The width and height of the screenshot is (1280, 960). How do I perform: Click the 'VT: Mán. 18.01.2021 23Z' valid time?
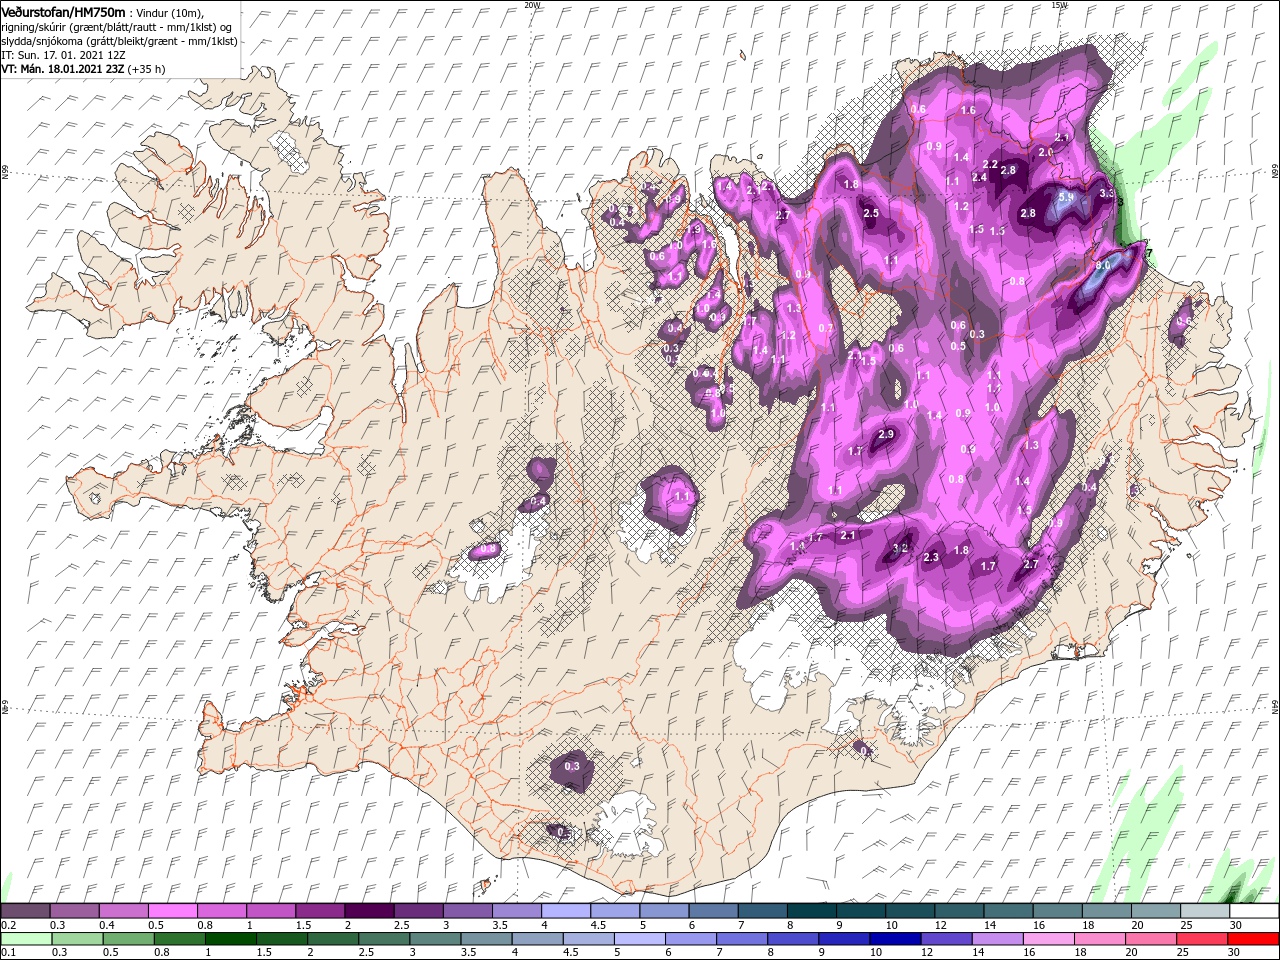tap(64, 69)
